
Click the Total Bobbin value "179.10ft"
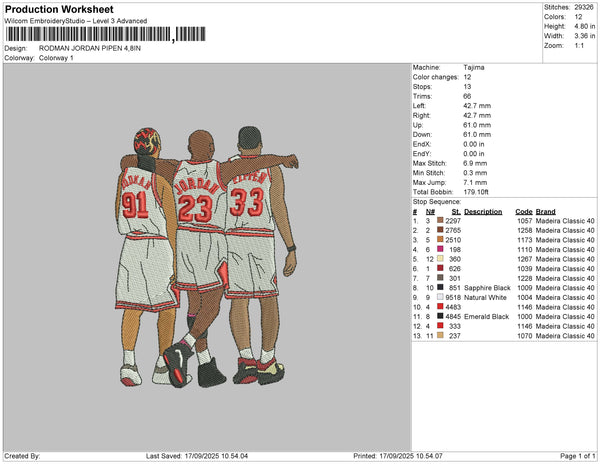click(476, 192)
